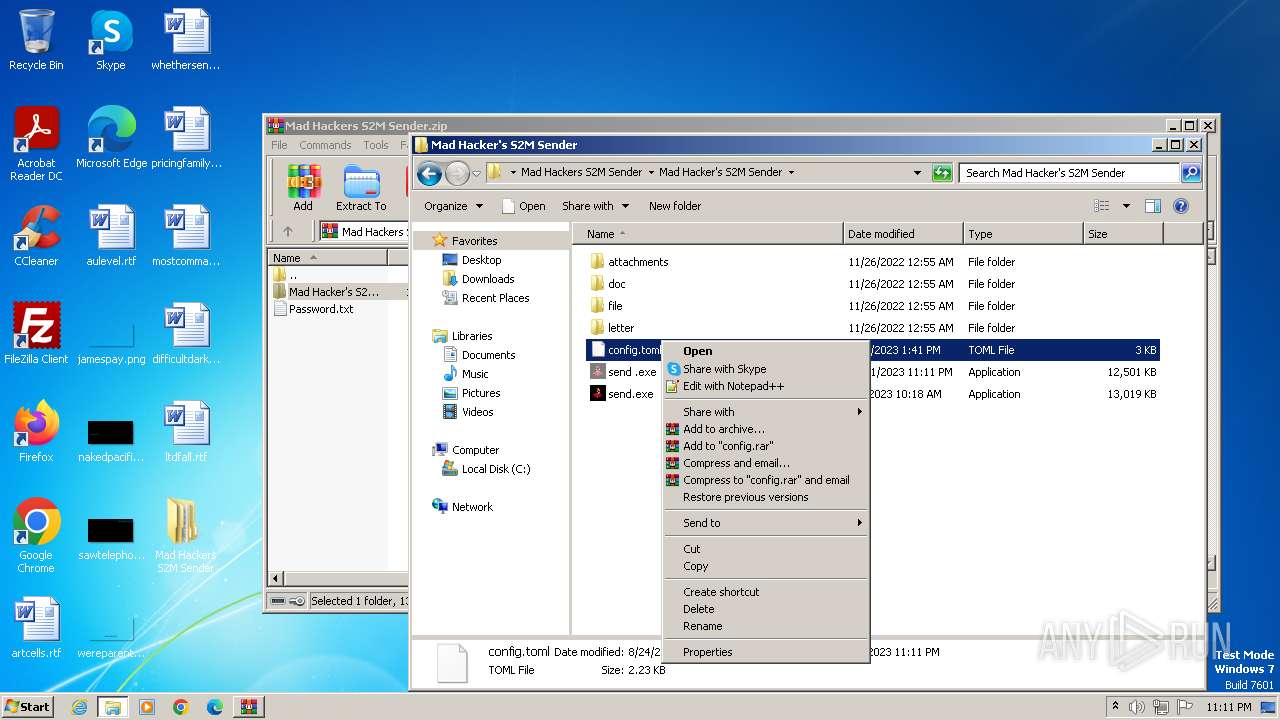Image resolution: width=1280 pixels, height=720 pixels.
Task: Click the taskbar clock showing 11:11 PM
Action: (x=1228, y=707)
